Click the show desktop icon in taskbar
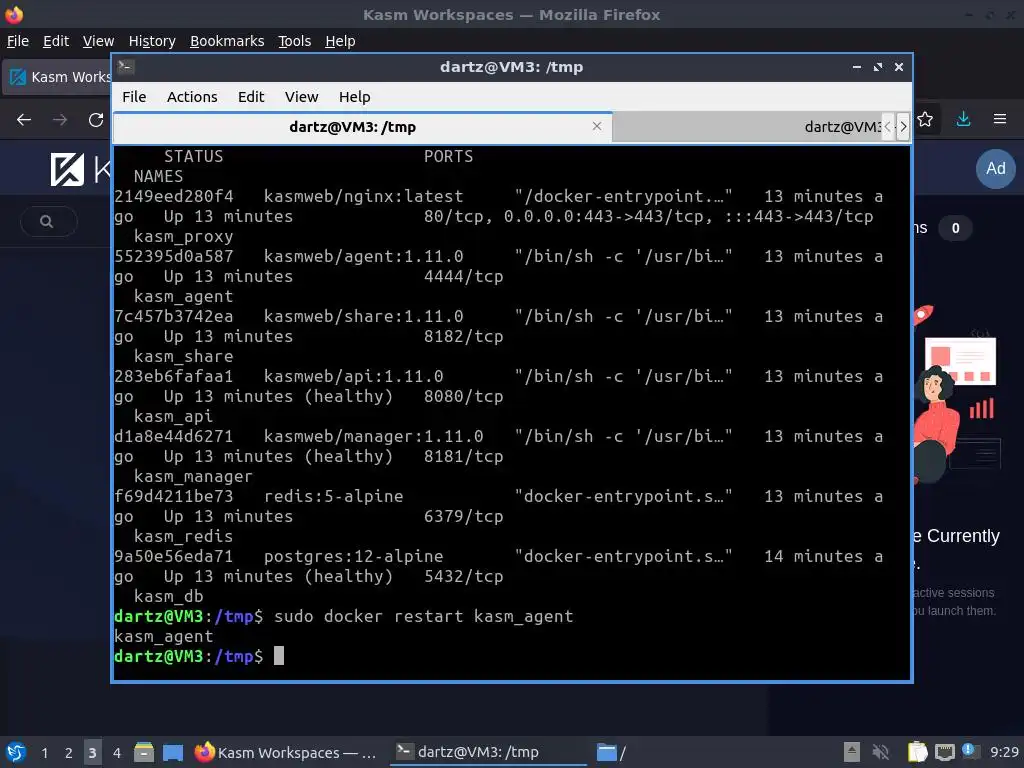Viewport: 1024px width, 768px height. [173, 752]
